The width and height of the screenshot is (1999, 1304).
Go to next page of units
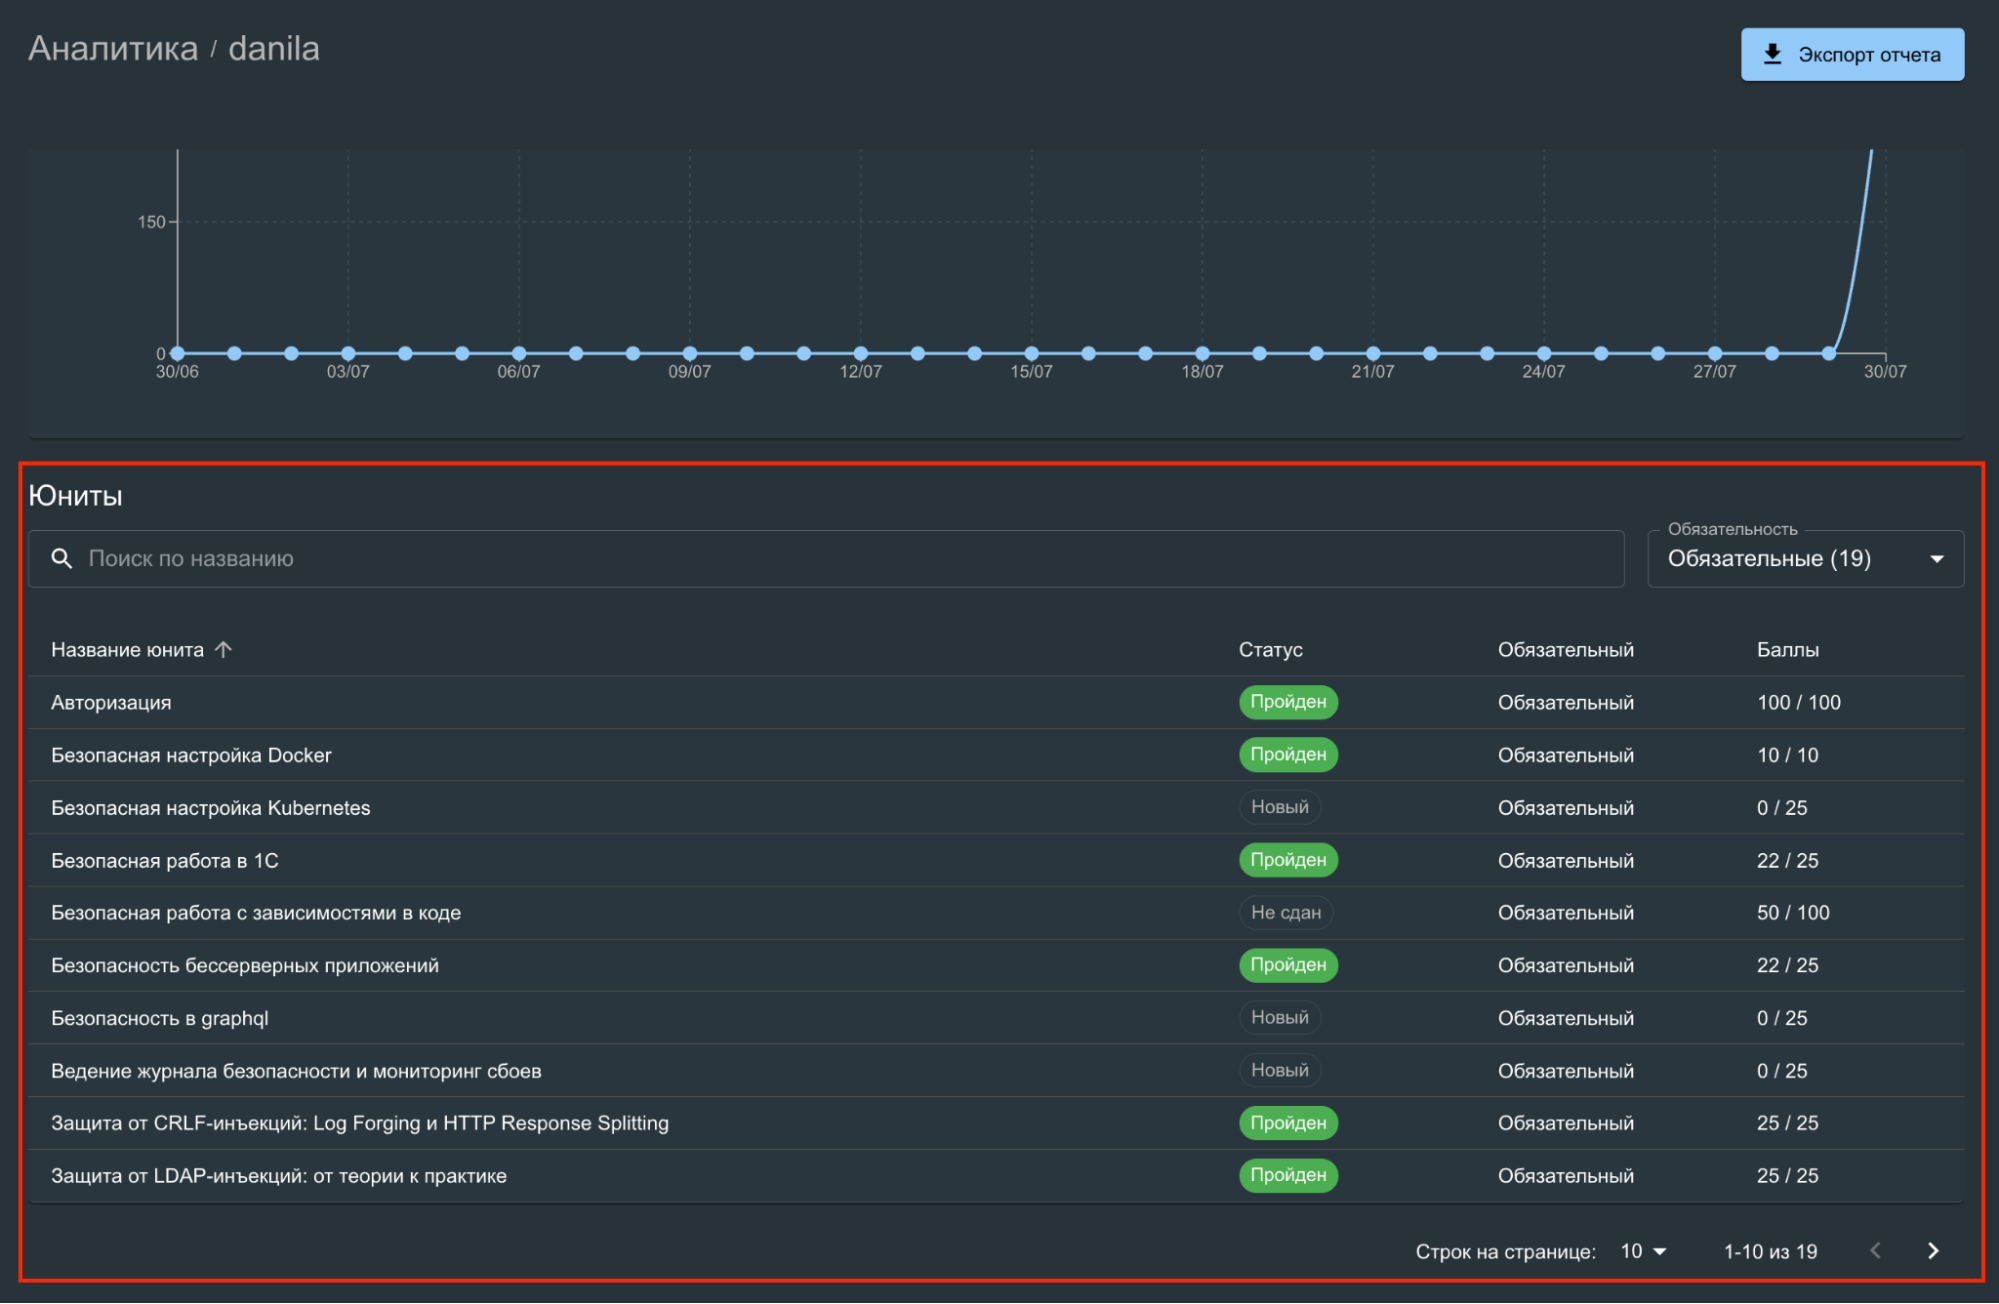[x=1933, y=1251]
